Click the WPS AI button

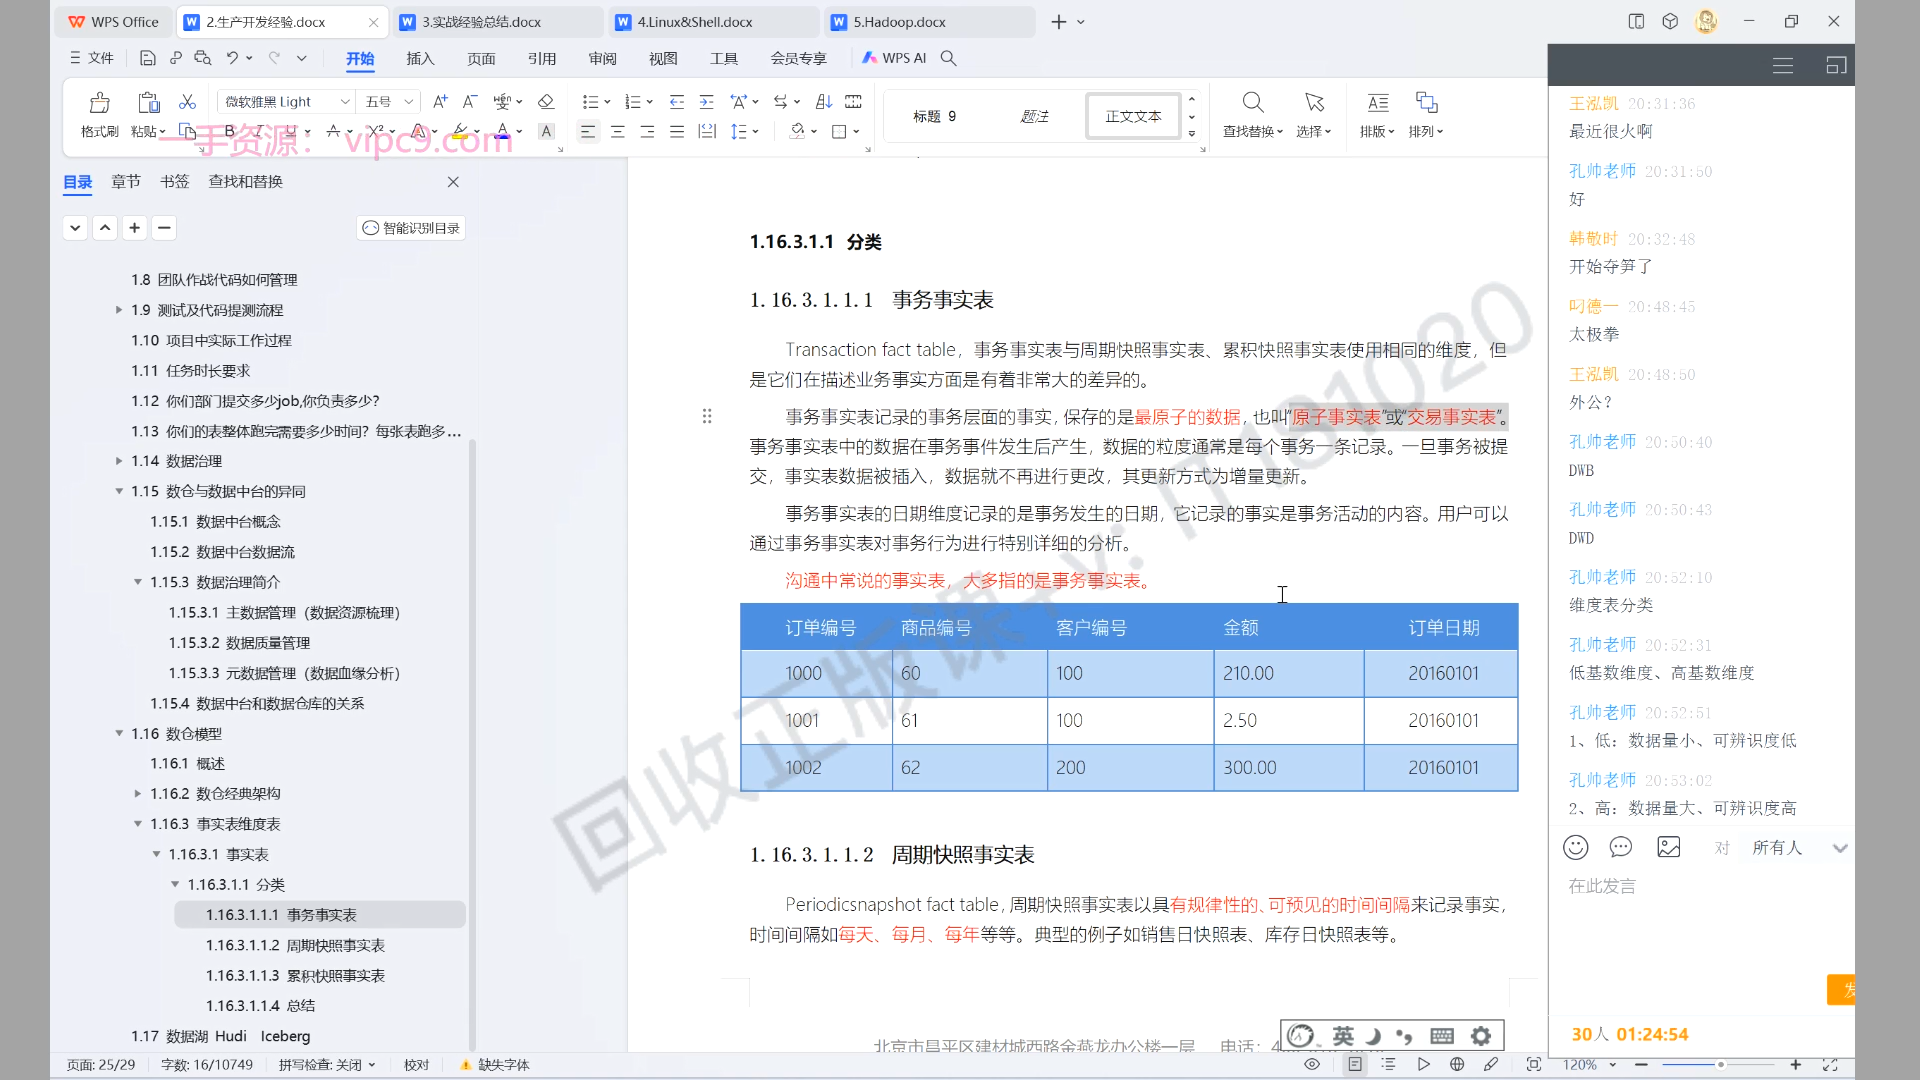(x=895, y=58)
